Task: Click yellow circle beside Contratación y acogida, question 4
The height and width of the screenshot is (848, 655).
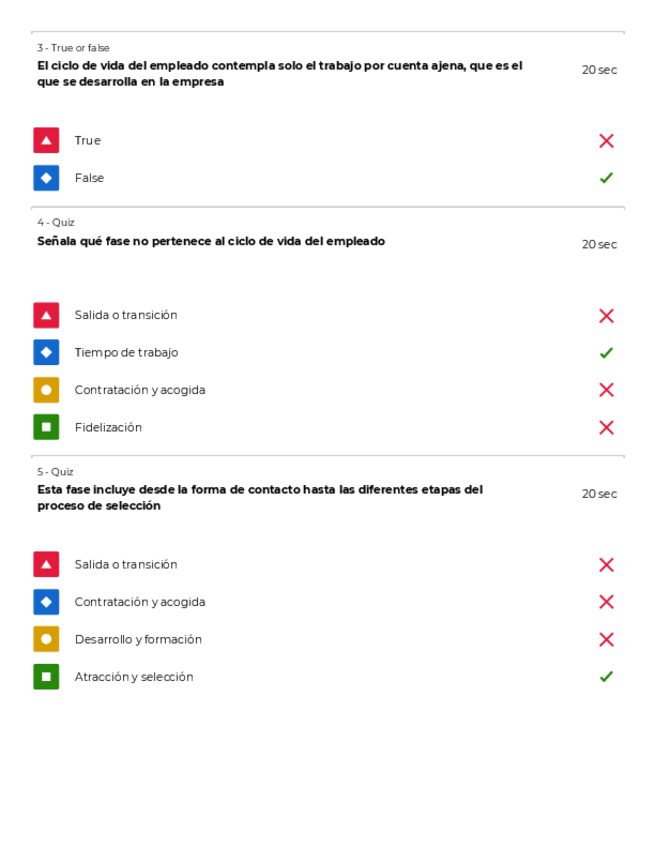Action: tap(46, 390)
